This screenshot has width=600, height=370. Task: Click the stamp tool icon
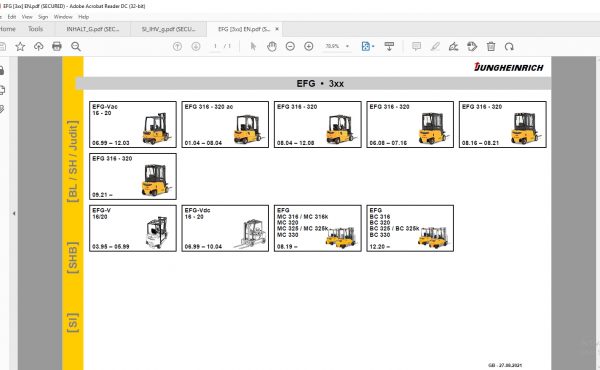coord(472,47)
